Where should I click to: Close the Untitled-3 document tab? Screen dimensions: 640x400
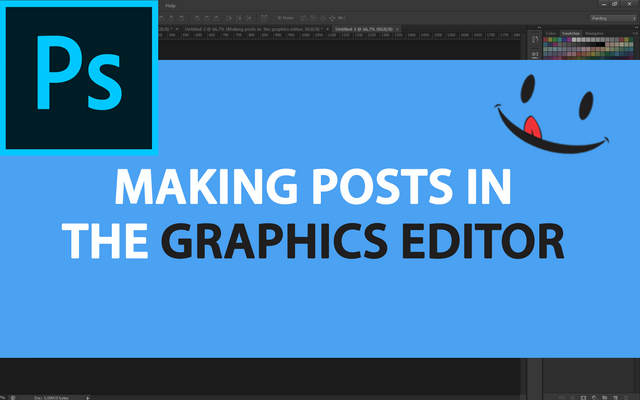[397, 29]
